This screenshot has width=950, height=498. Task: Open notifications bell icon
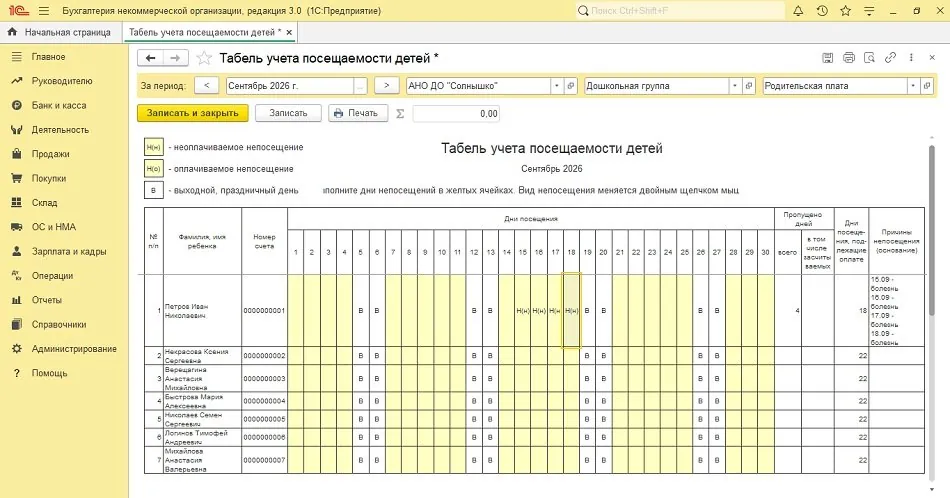(x=798, y=11)
